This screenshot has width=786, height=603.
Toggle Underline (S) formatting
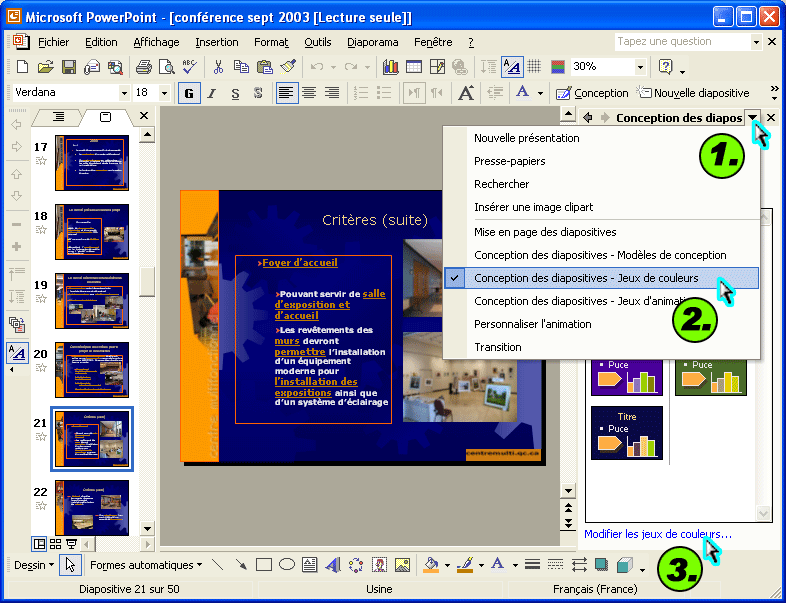click(x=235, y=93)
